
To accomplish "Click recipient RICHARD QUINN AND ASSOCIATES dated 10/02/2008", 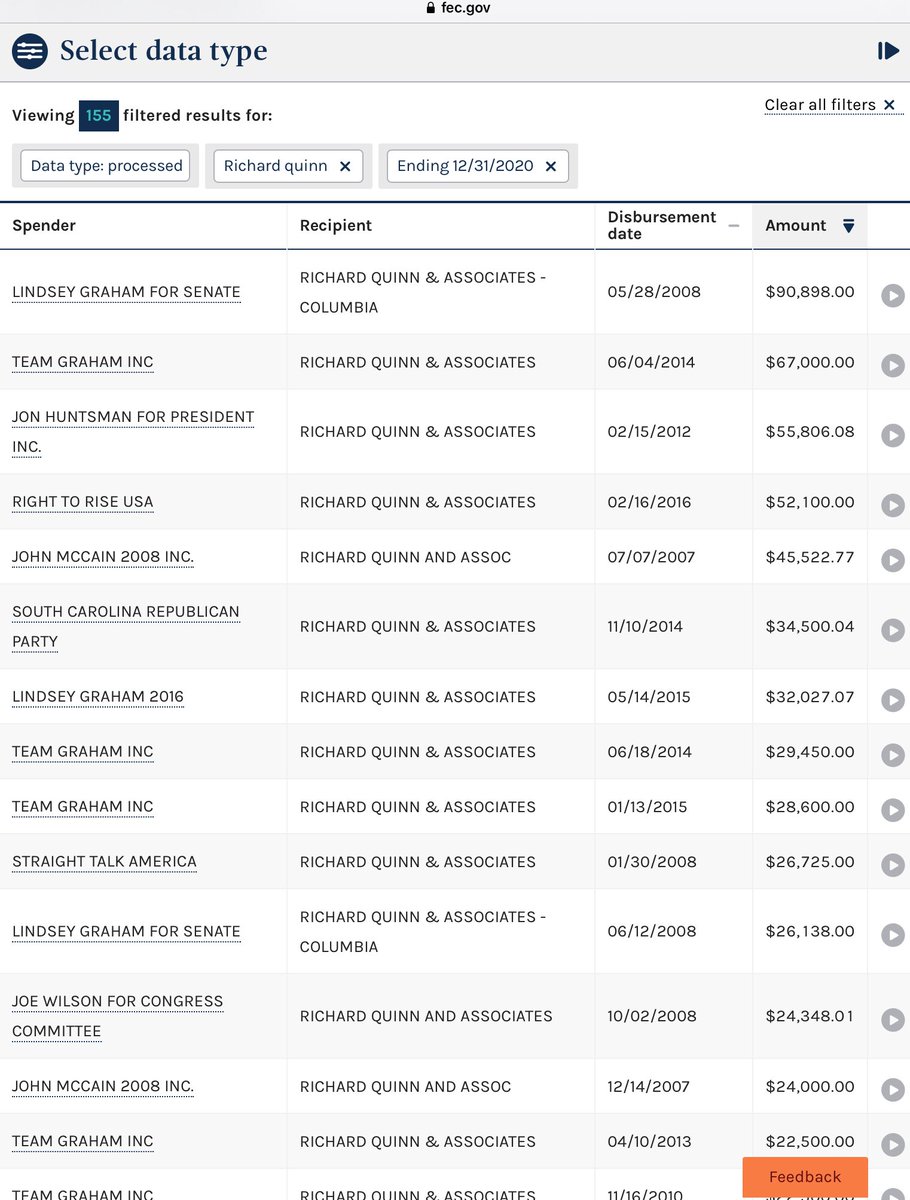I will (x=426, y=1017).
